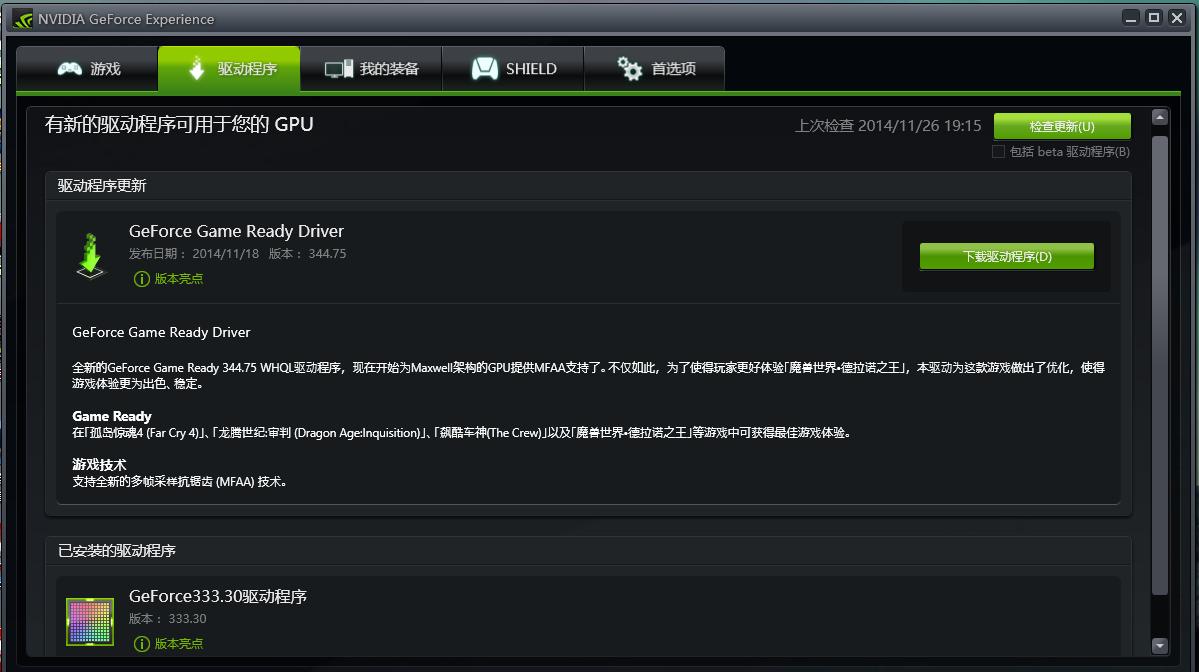Minimize the GeForce Experience window
The image size is (1199, 672).
1131,18
